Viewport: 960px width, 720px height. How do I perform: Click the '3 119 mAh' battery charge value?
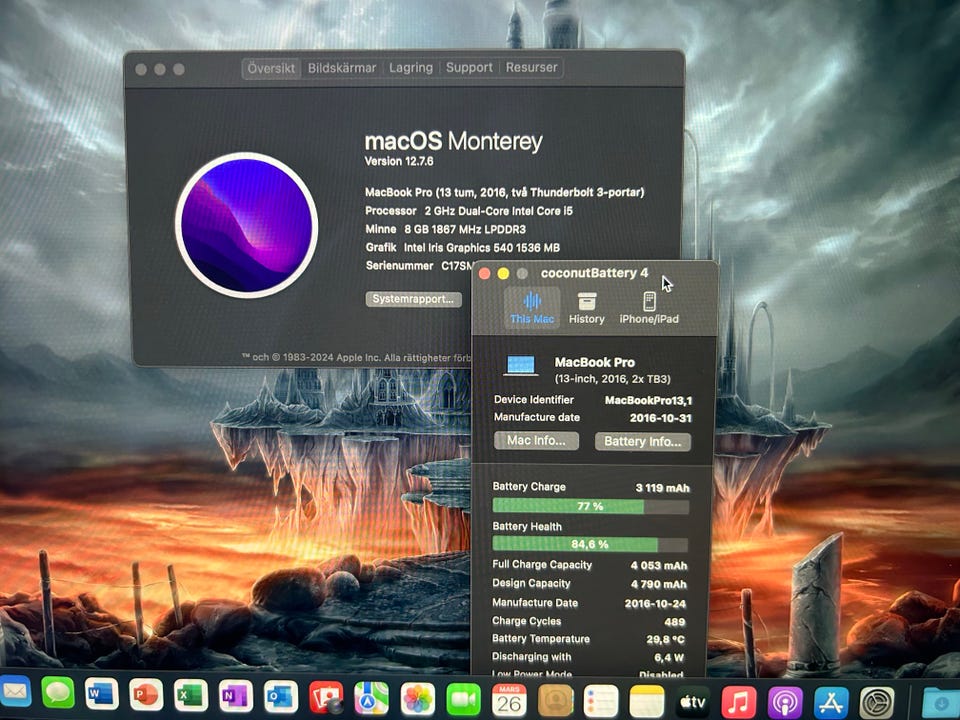pos(662,488)
